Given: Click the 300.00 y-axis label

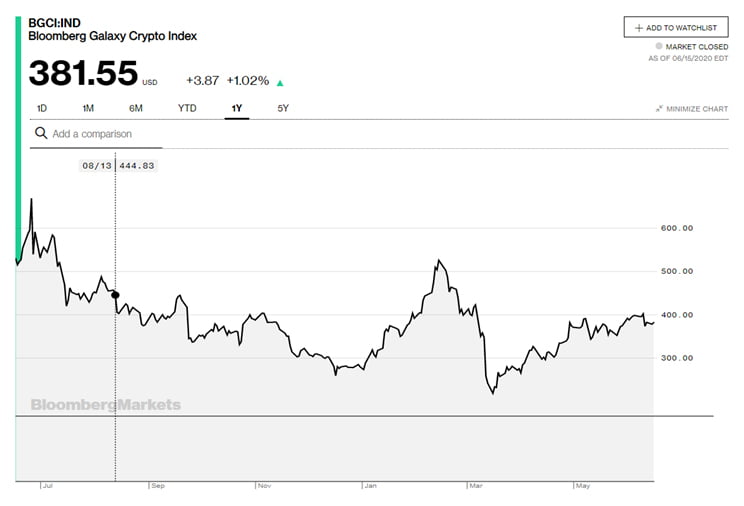Looking at the screenshot, I should (677, 358).
